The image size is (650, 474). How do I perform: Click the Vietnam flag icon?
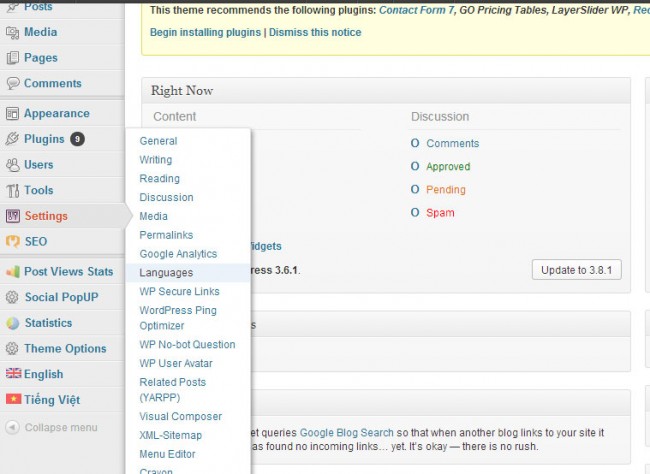tap(13, 399)
